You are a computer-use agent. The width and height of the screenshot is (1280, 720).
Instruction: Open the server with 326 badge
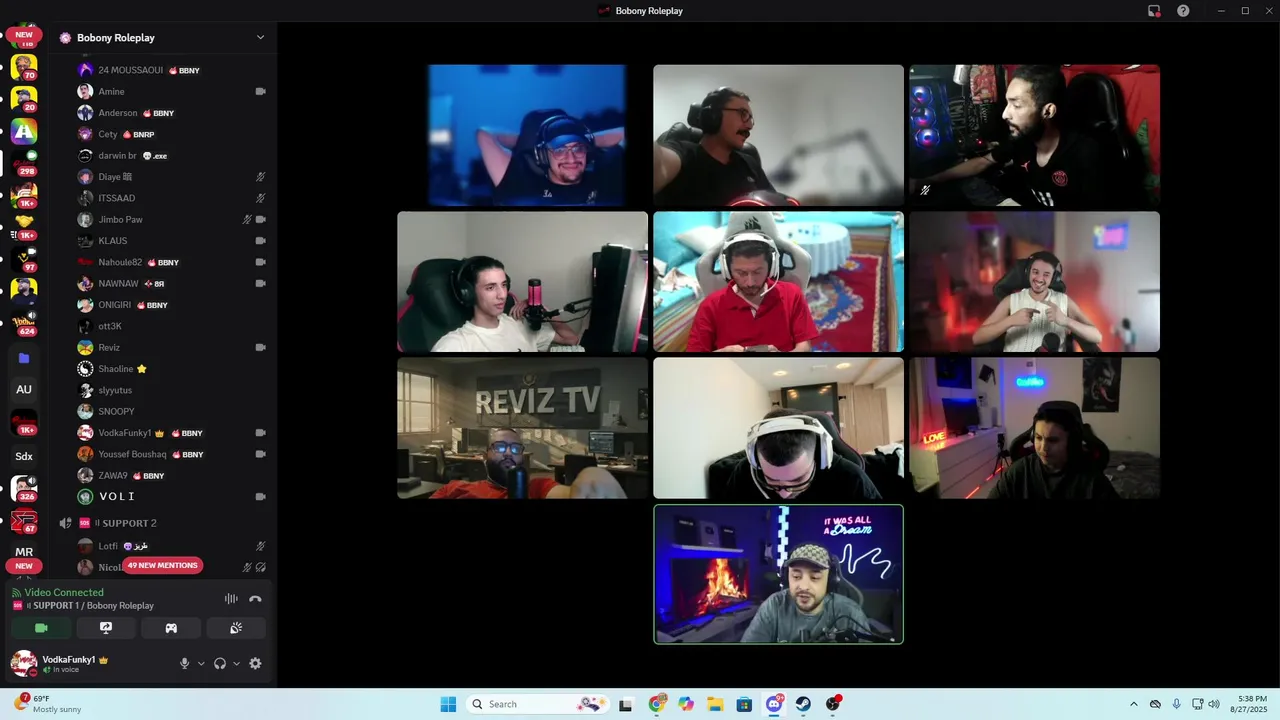[24, 488]
